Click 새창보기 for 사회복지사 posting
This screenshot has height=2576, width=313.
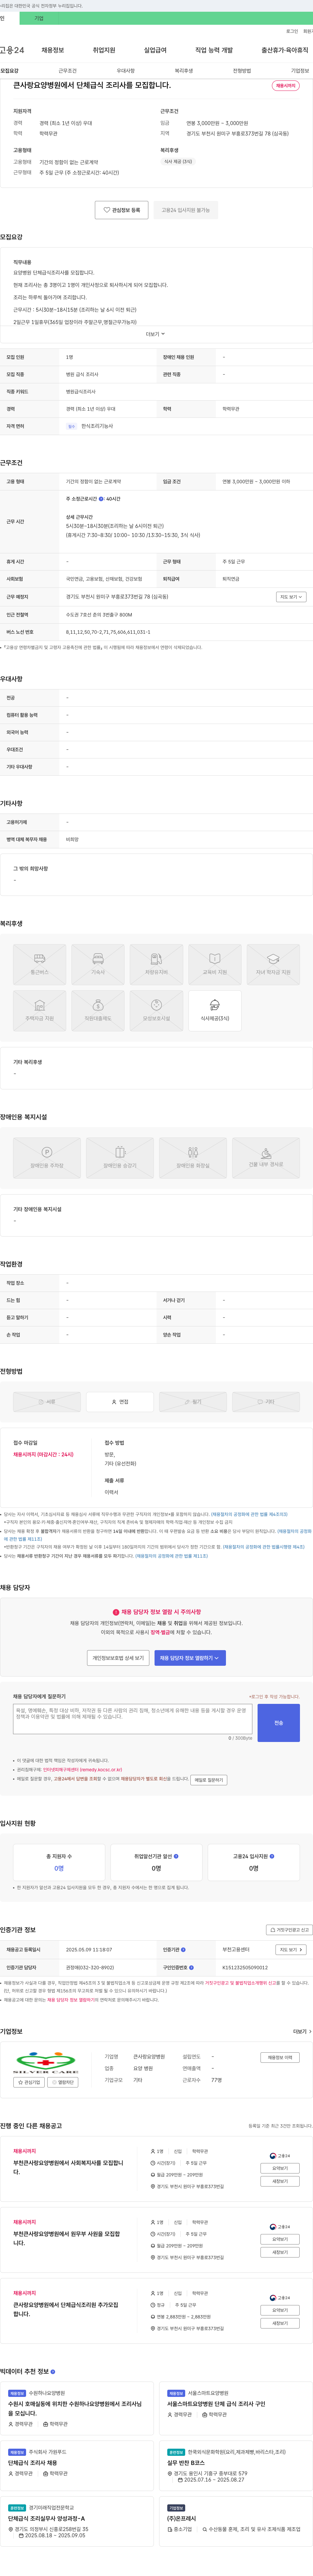tap(280, 2181)
